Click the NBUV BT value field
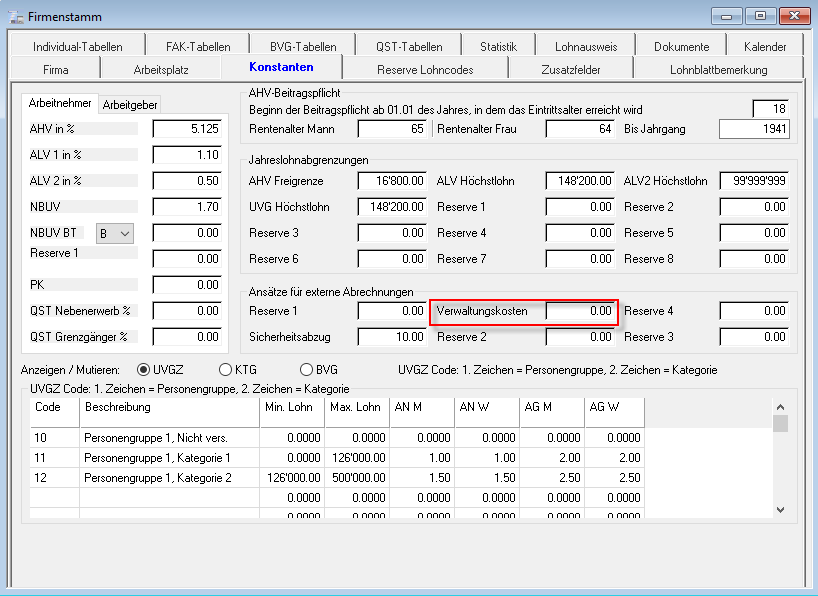Viewport: 818px width, 596px height. [x=187, y=233]
